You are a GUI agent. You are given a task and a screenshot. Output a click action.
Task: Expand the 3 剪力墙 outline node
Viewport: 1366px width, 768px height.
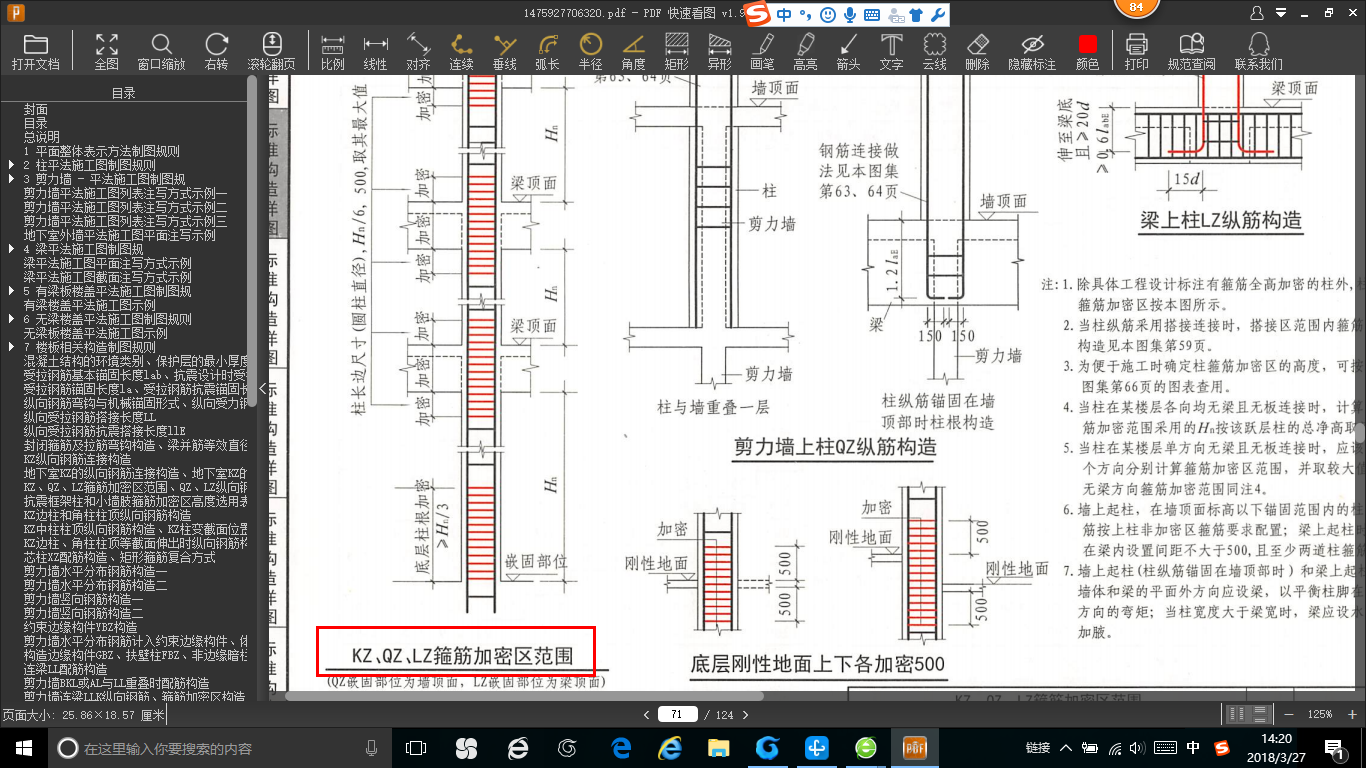[x=11, y=179]
